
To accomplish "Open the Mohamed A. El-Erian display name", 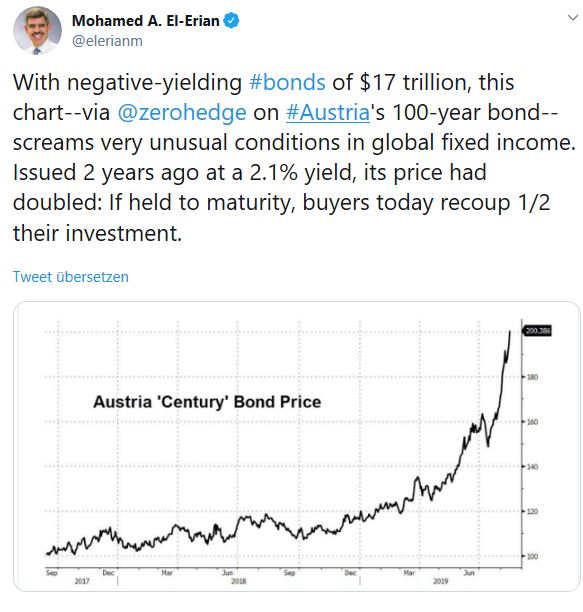I will point(146,21).
